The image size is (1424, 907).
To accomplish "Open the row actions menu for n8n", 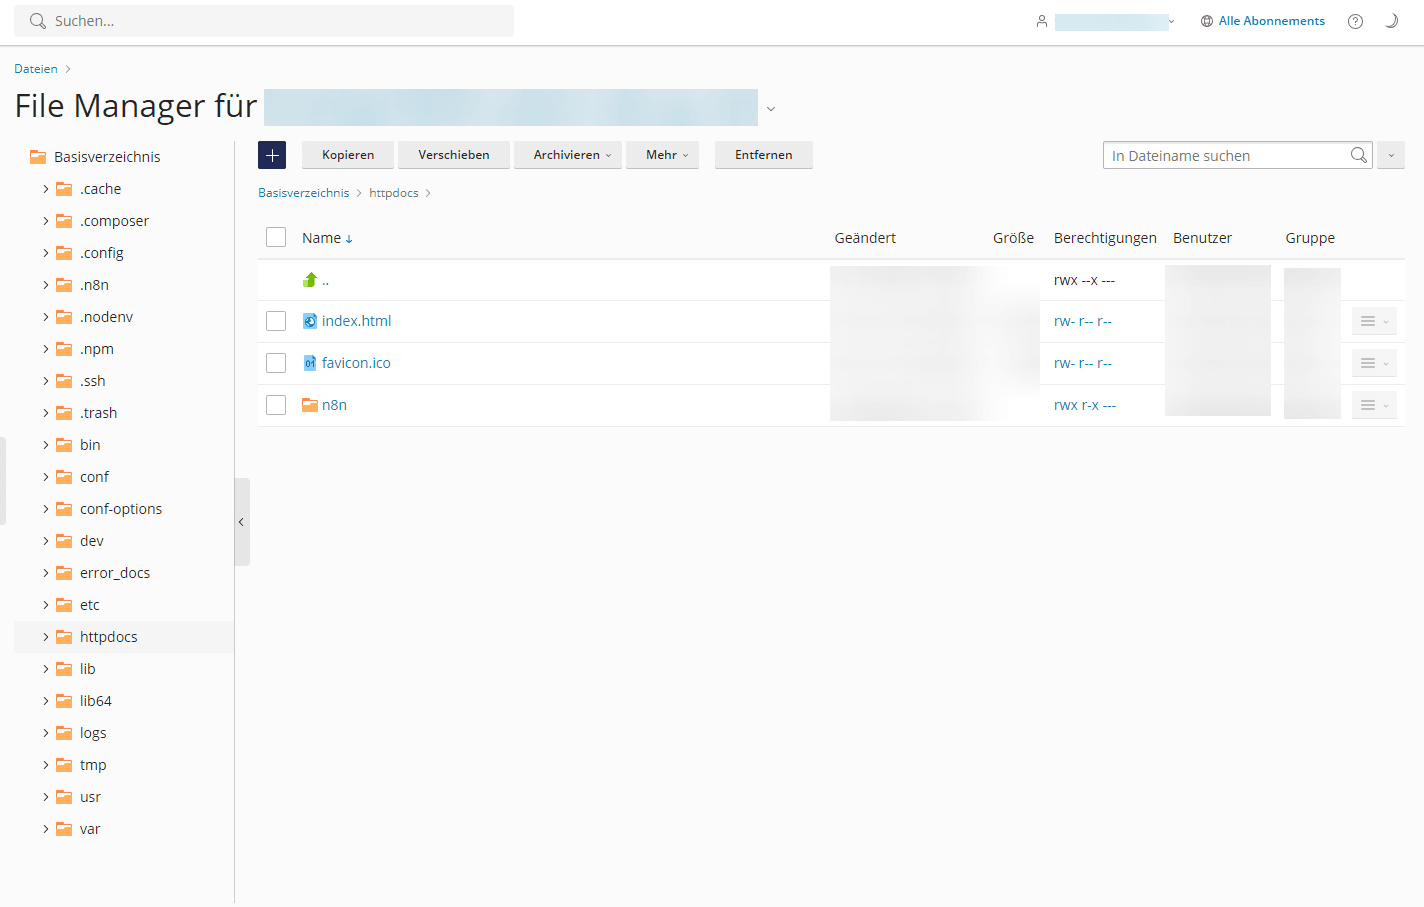I will [x=1374, y=404].
